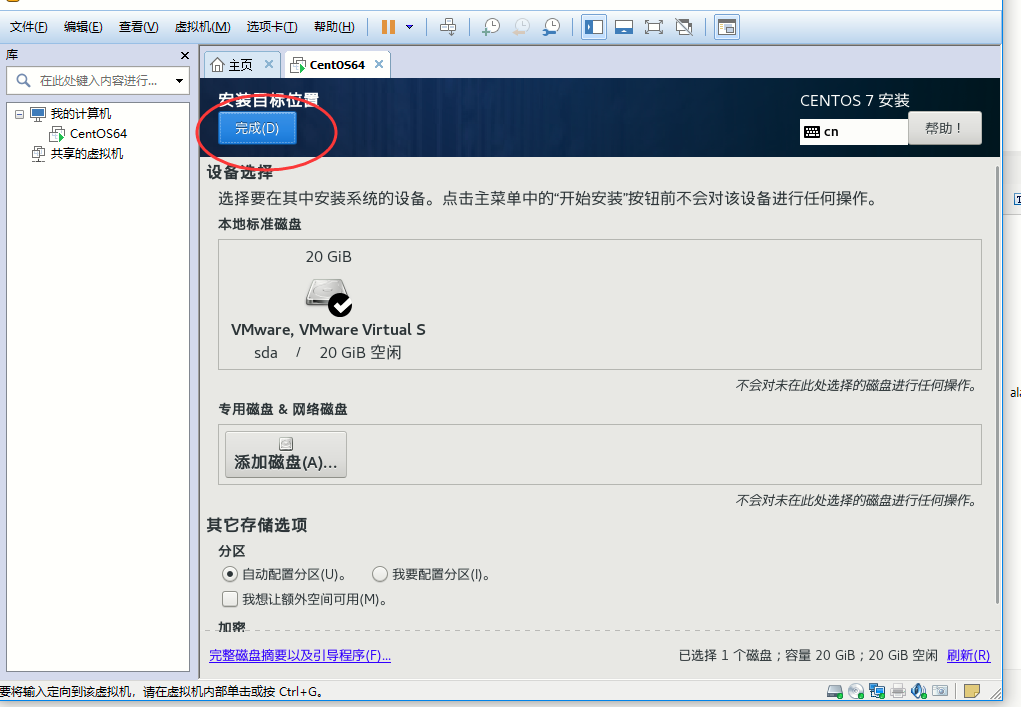Toggle the thumbnail bar view
This screenshot has width=1021, height=707.
(624, 27)
